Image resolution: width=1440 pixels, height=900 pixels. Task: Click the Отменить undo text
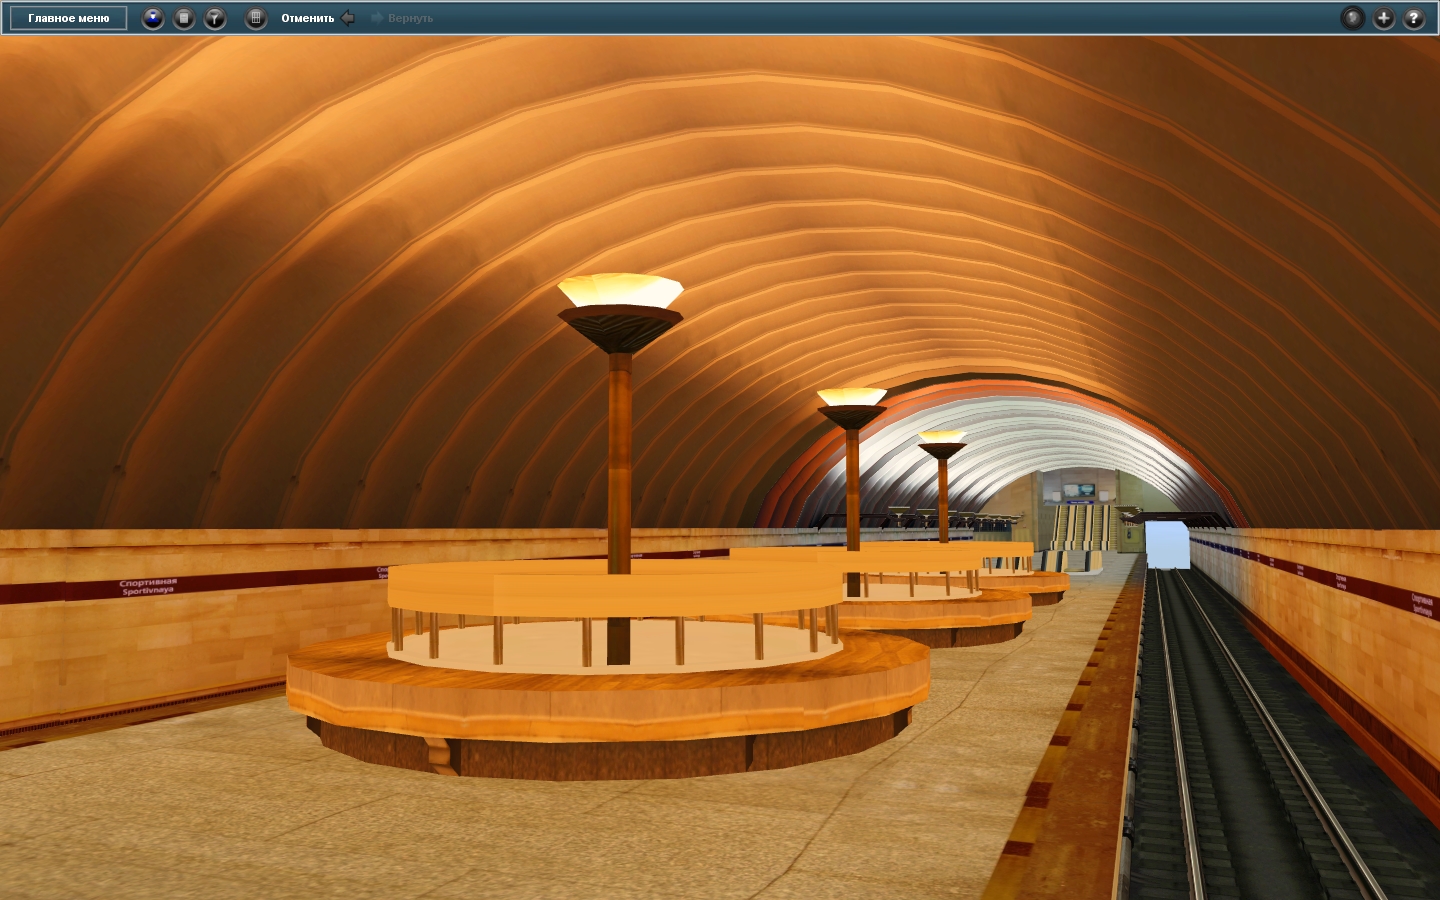(307, 18)
